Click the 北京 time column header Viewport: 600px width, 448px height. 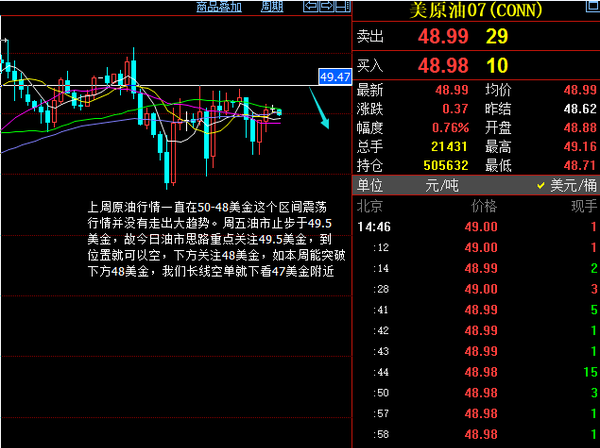pos(370,207)
